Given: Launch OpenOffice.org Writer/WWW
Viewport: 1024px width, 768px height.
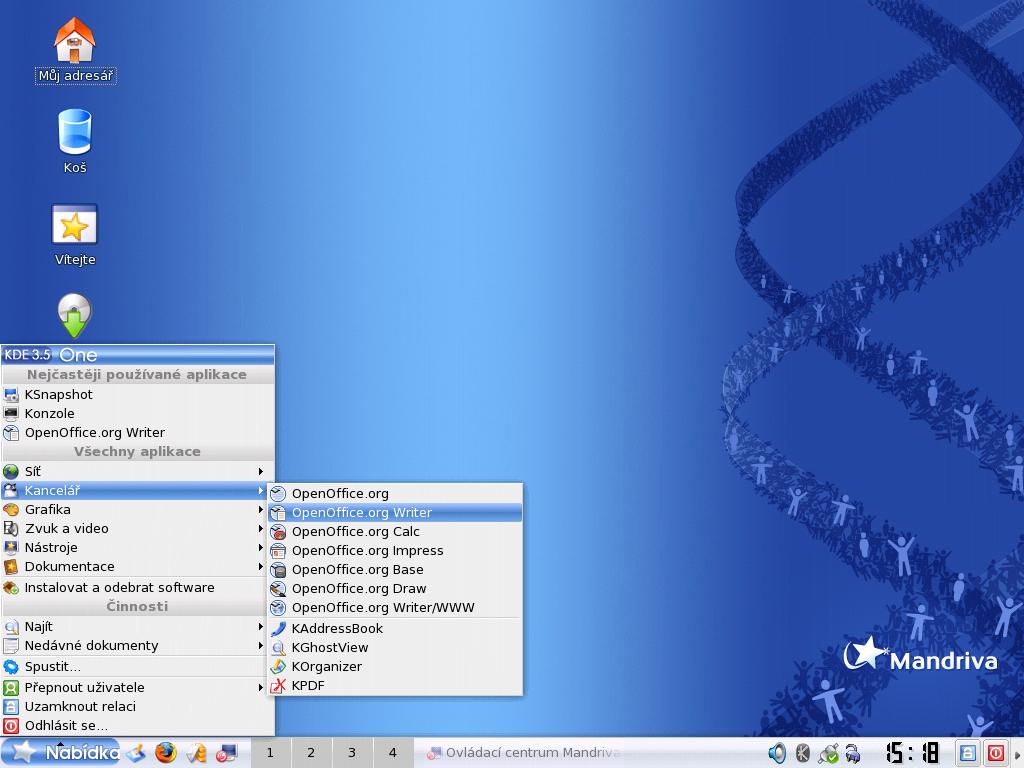Looking at the screenshot, I should point(395,607).
